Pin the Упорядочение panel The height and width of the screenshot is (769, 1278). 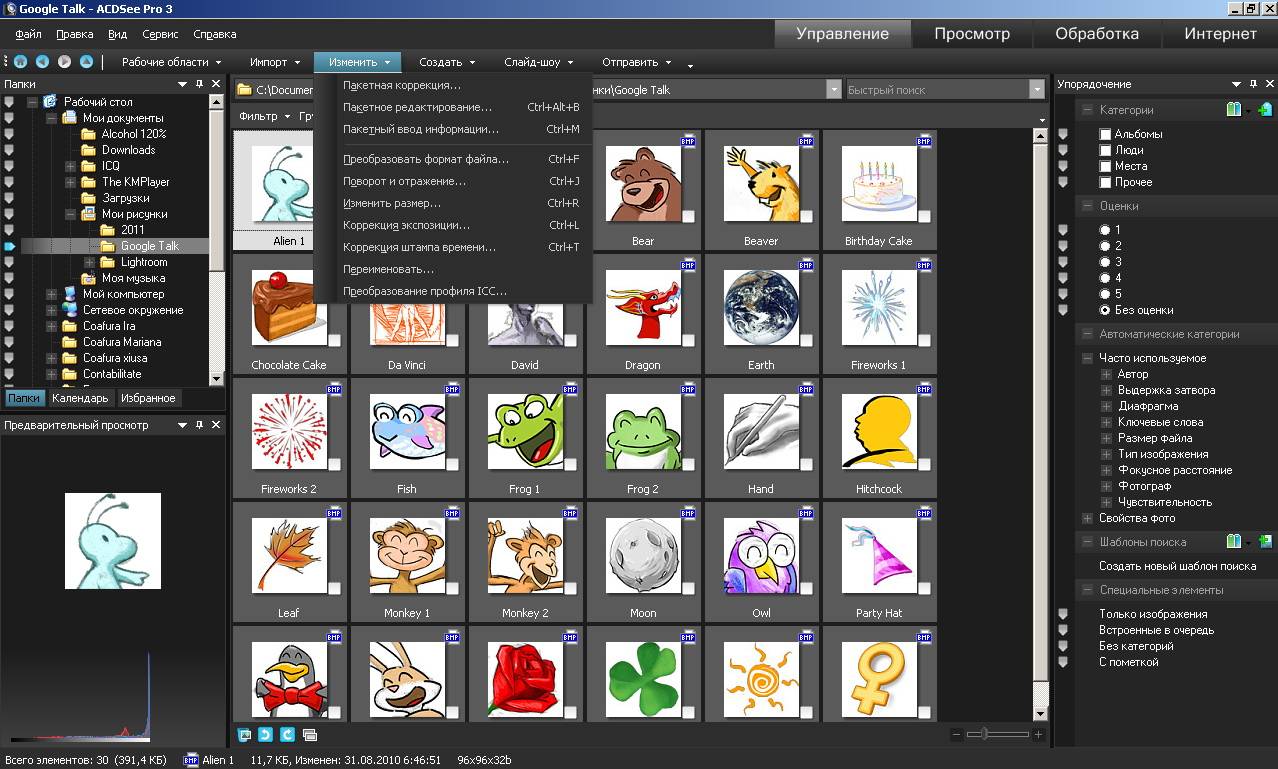point(1252,85)
